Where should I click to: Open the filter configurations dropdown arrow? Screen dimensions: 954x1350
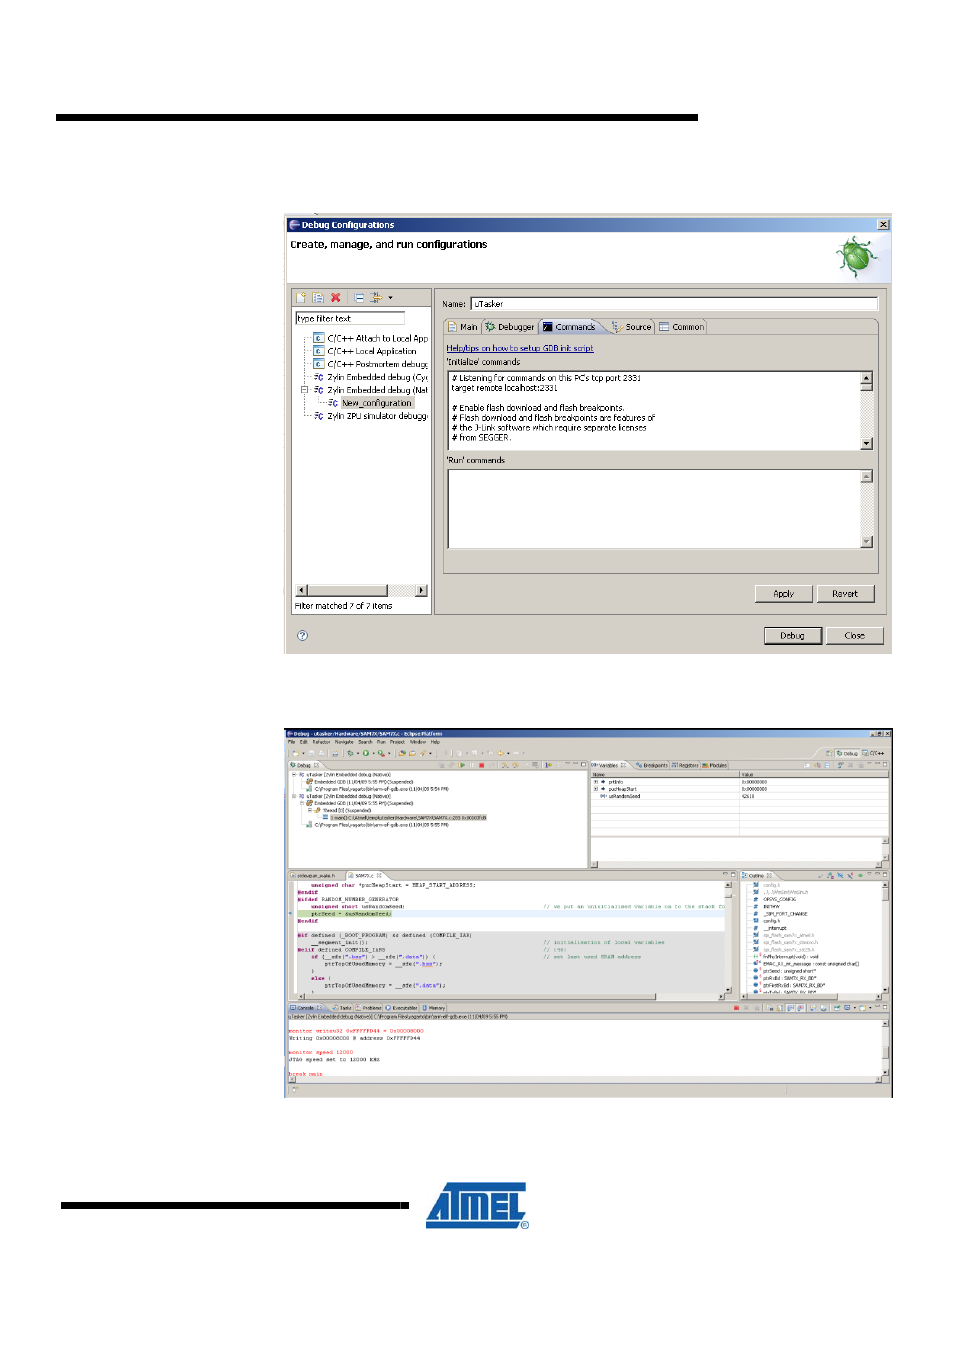[x=390, y=297]
